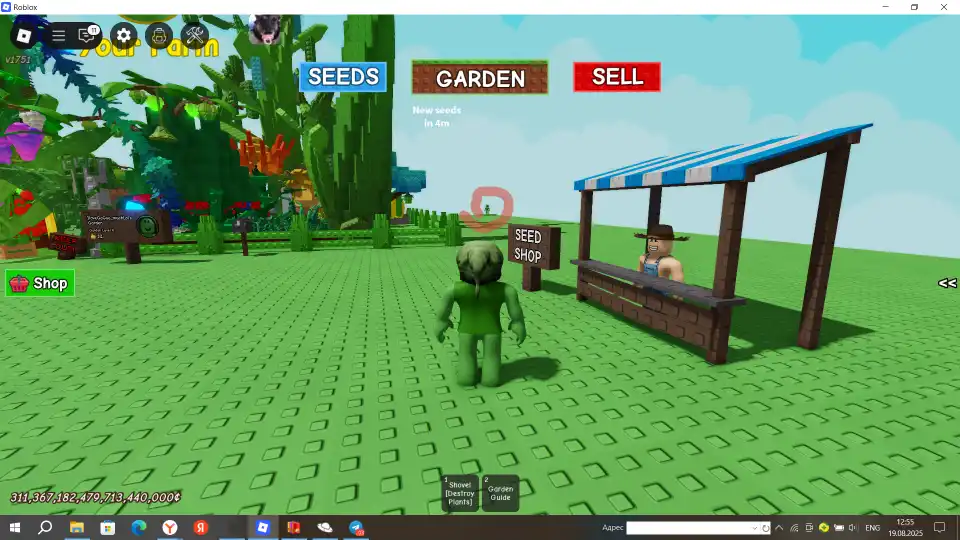The image size is (960, 540).
Task: Open Telegram from taskbar
Action: coord(356,528)
